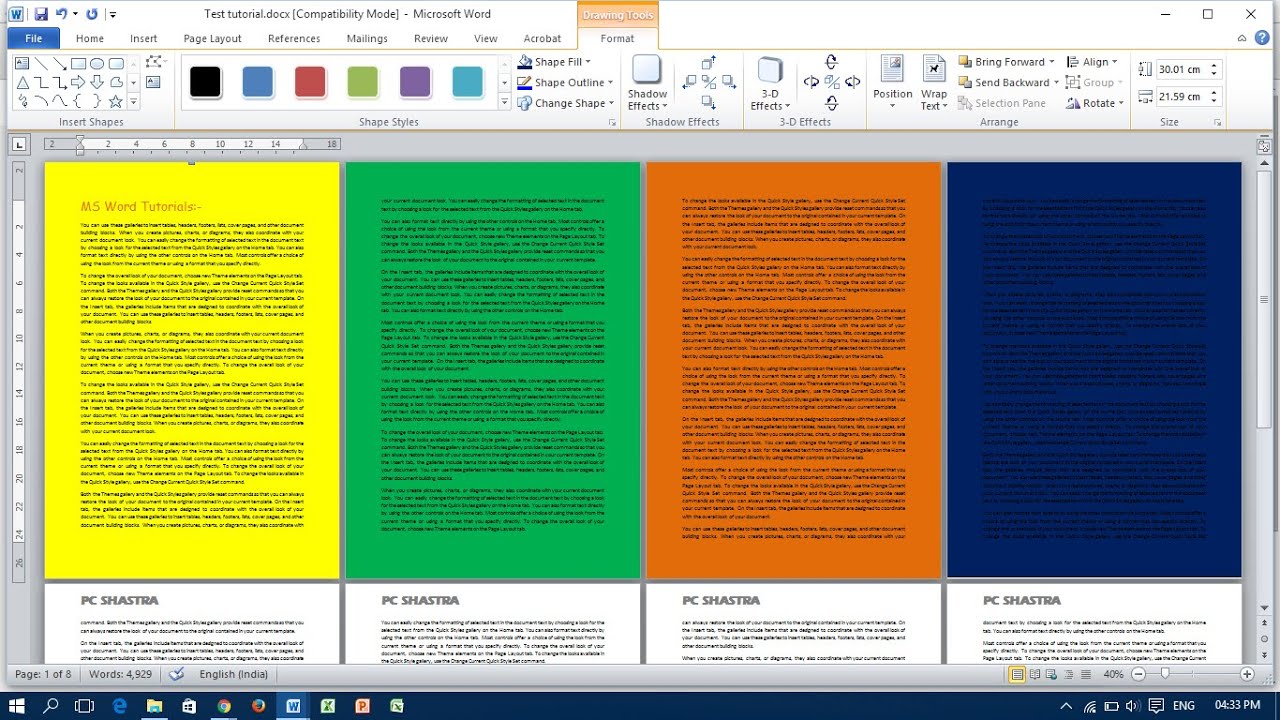Open the Customize Quick Access Toolbar dropdown
This screenshot has width=1280, height=720.
pyautogui.click(x=112, y=14)
